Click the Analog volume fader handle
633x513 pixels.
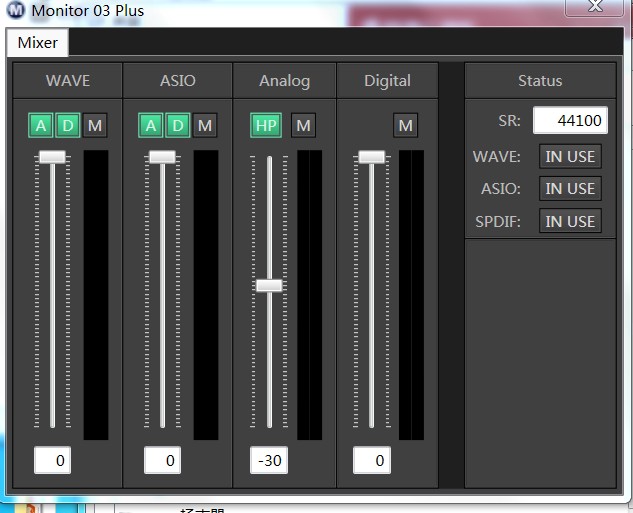[269, 285]
